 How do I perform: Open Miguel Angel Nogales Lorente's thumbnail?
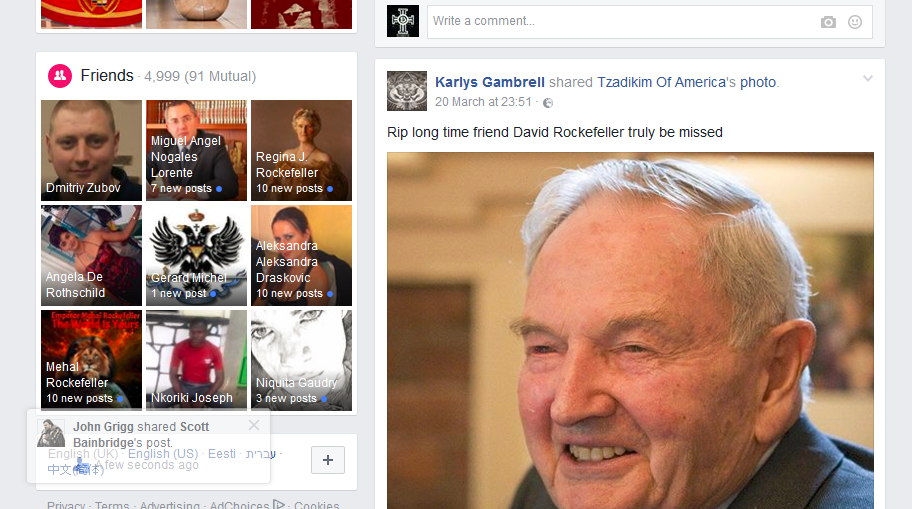tap(197, 150)
